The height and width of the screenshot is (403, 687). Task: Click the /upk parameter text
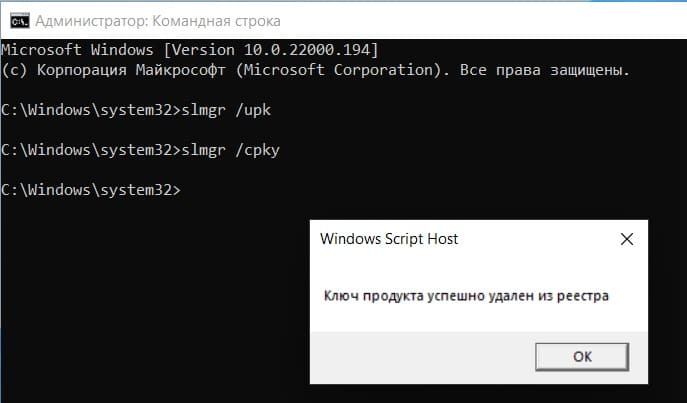253,110
